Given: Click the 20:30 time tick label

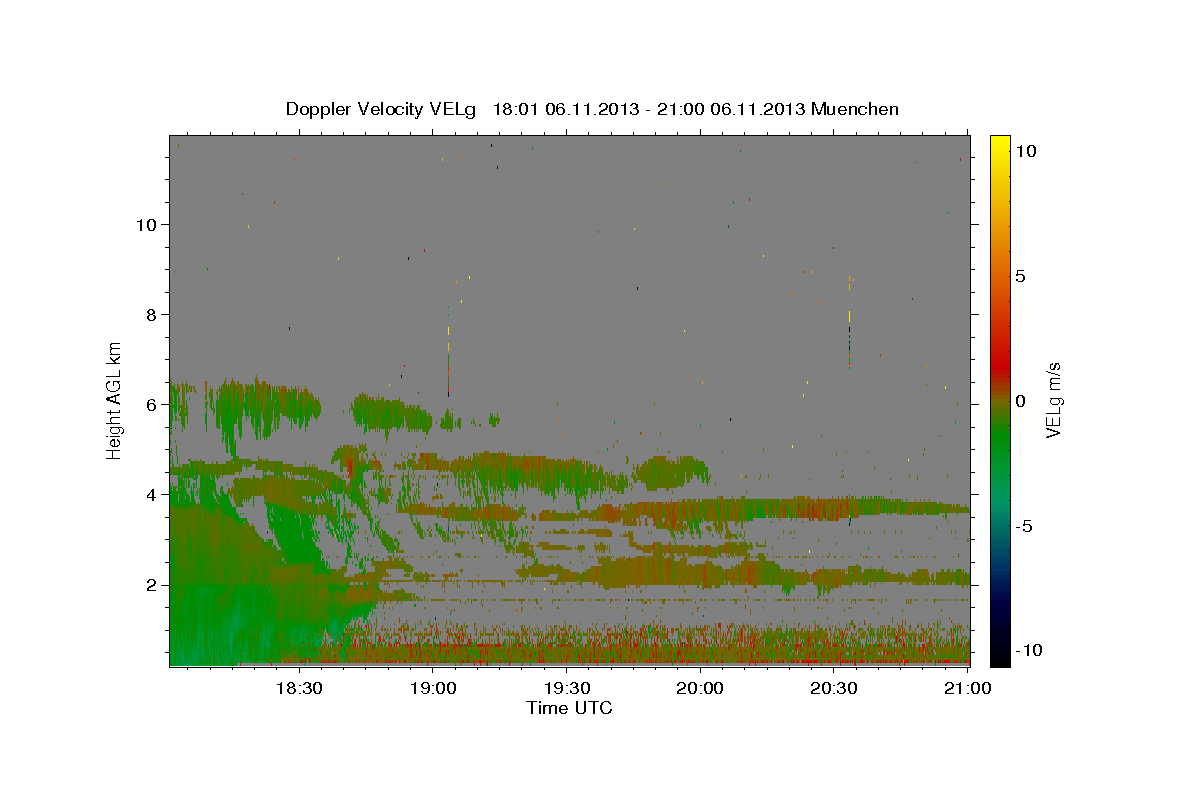Looking at the screenshot, I should (x=834, y=688).
